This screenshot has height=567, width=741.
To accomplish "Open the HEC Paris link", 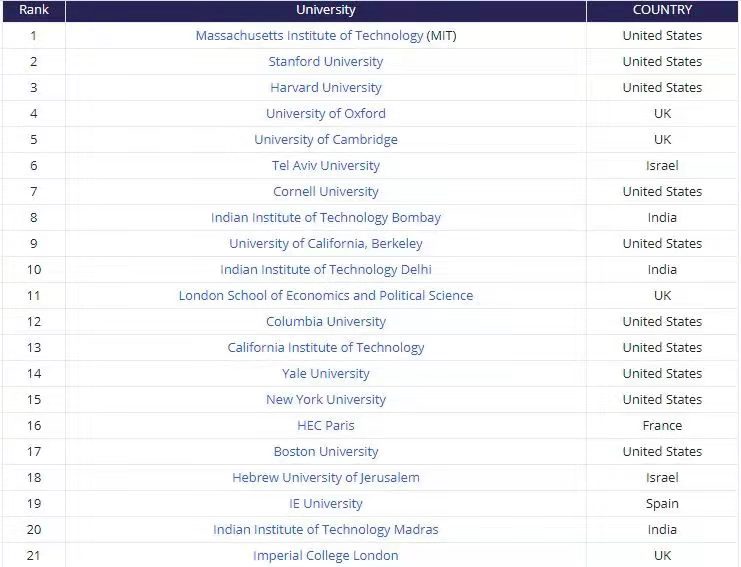I will tap(326, 425).
